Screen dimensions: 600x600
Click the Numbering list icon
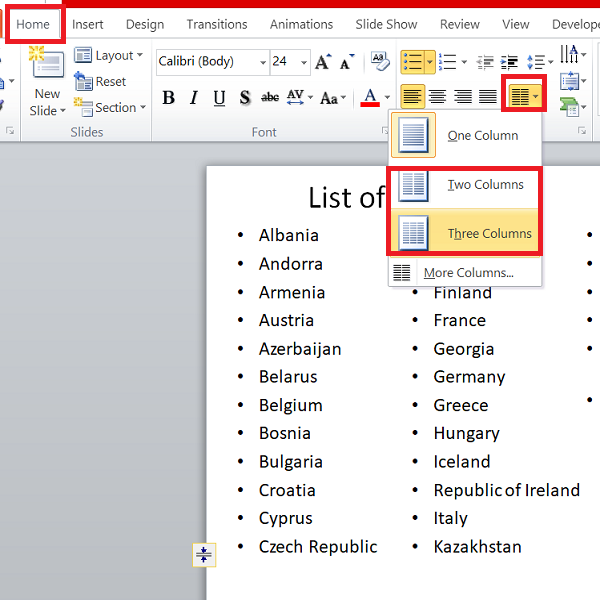click(x=447, y=62)
